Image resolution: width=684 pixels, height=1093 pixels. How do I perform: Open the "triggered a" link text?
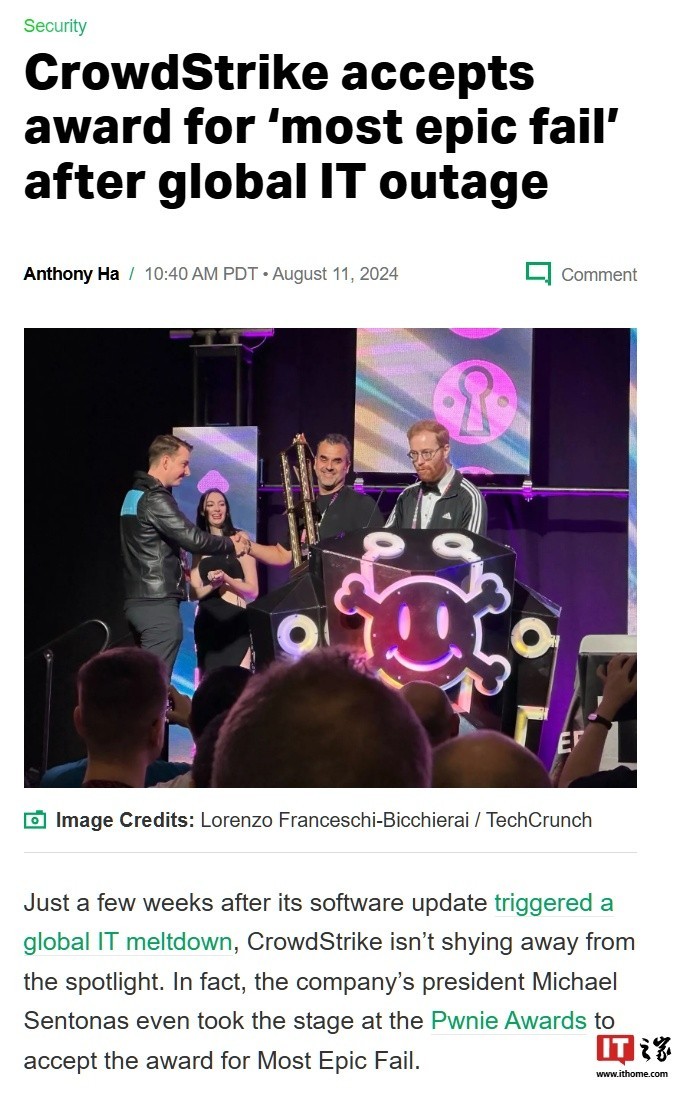tap(554, 903)
